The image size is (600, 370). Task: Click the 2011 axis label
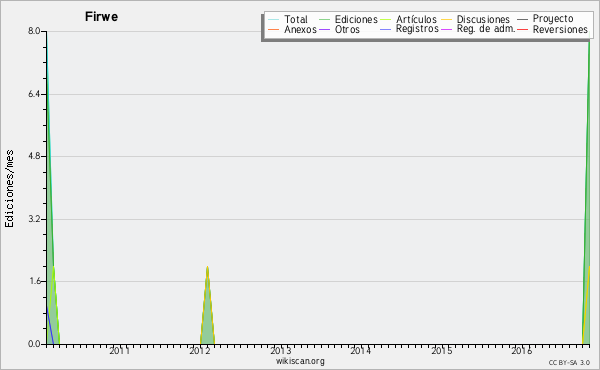click(119, 350)
